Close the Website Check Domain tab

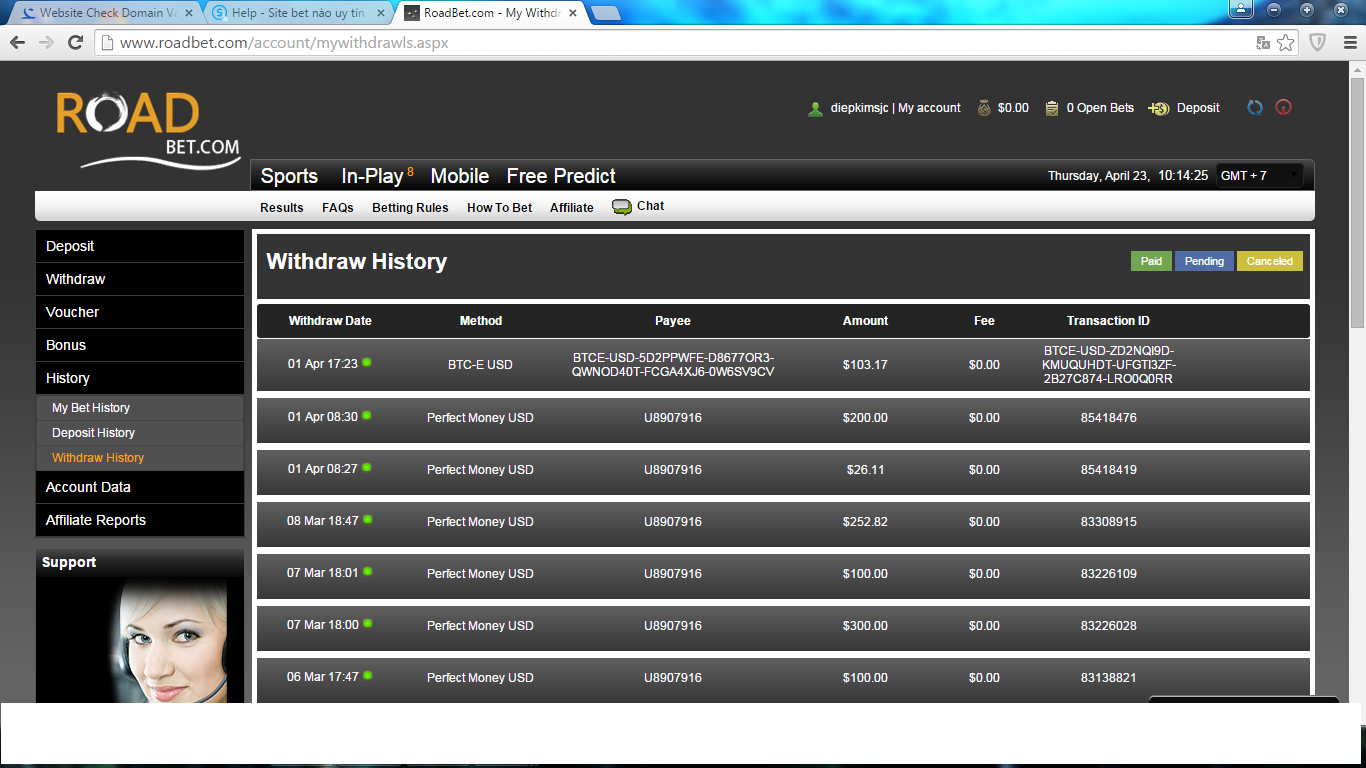tap(187, 13)
